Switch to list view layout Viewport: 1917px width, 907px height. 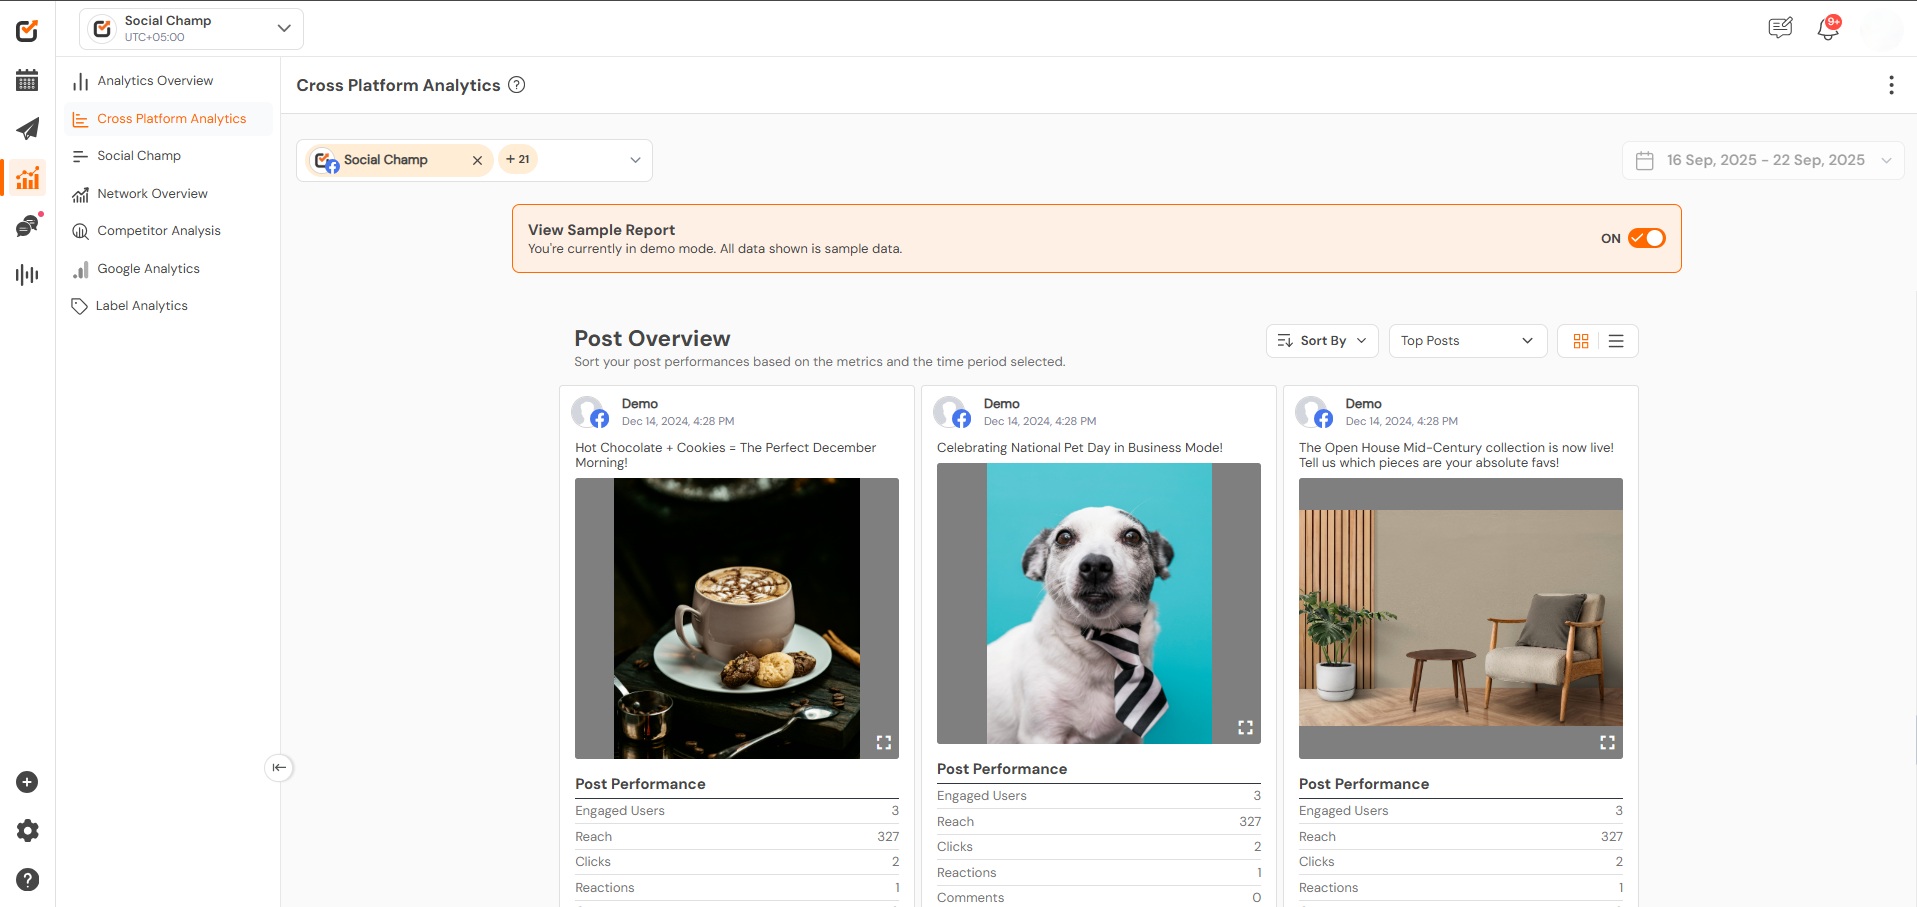coord(1616,341)
